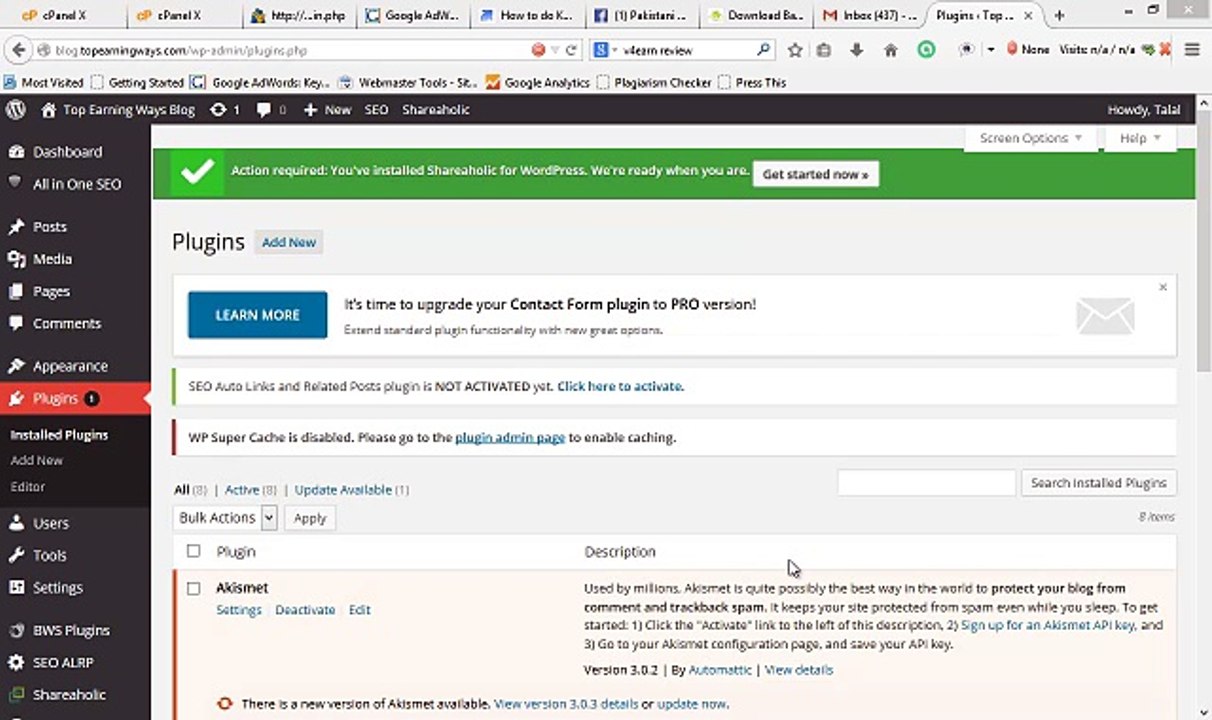Open browser downloads arrow icon

click(857, 50)
